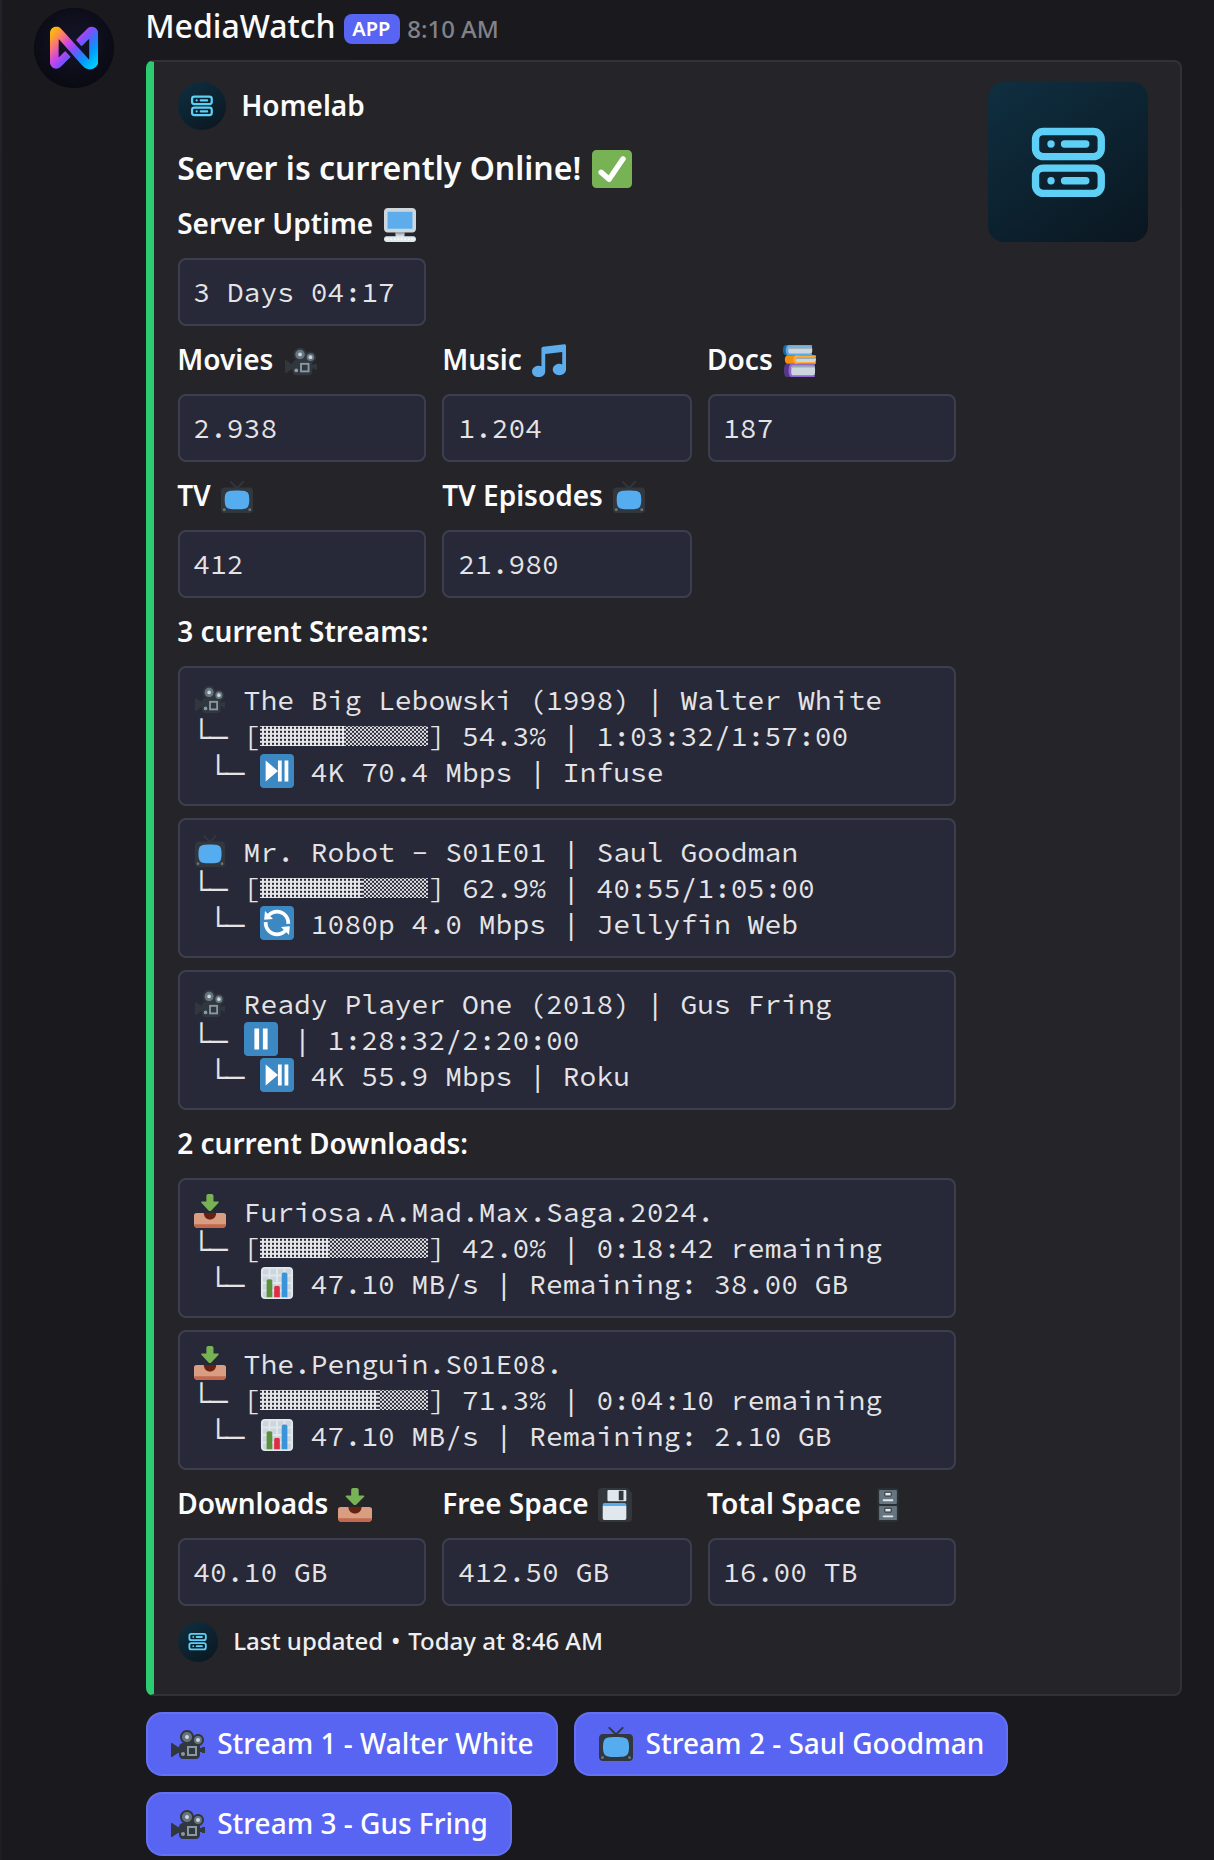Select the Total Space value 16.00 TB
The height and width of the screenshot is (1860, 1214).
[x=790, y=1573]
